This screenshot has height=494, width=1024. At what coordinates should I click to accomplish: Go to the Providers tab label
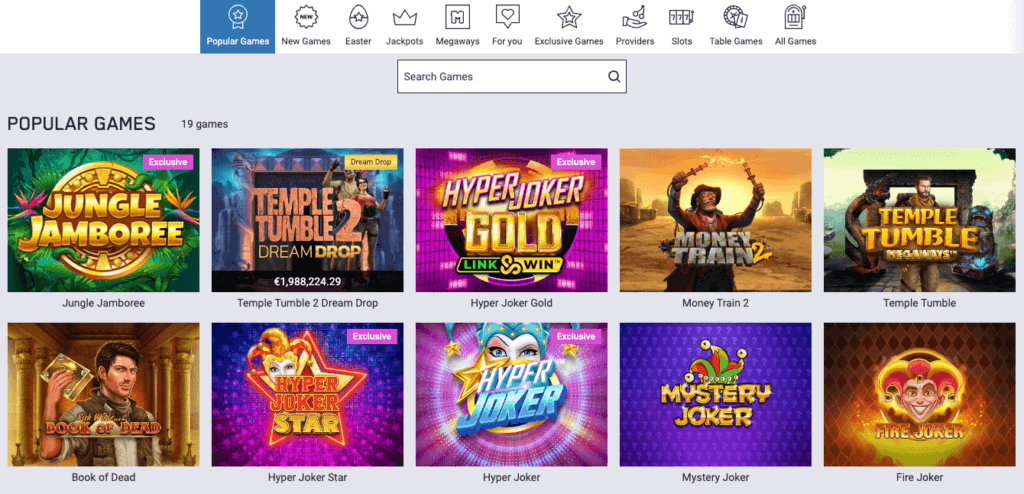point(635,41)
